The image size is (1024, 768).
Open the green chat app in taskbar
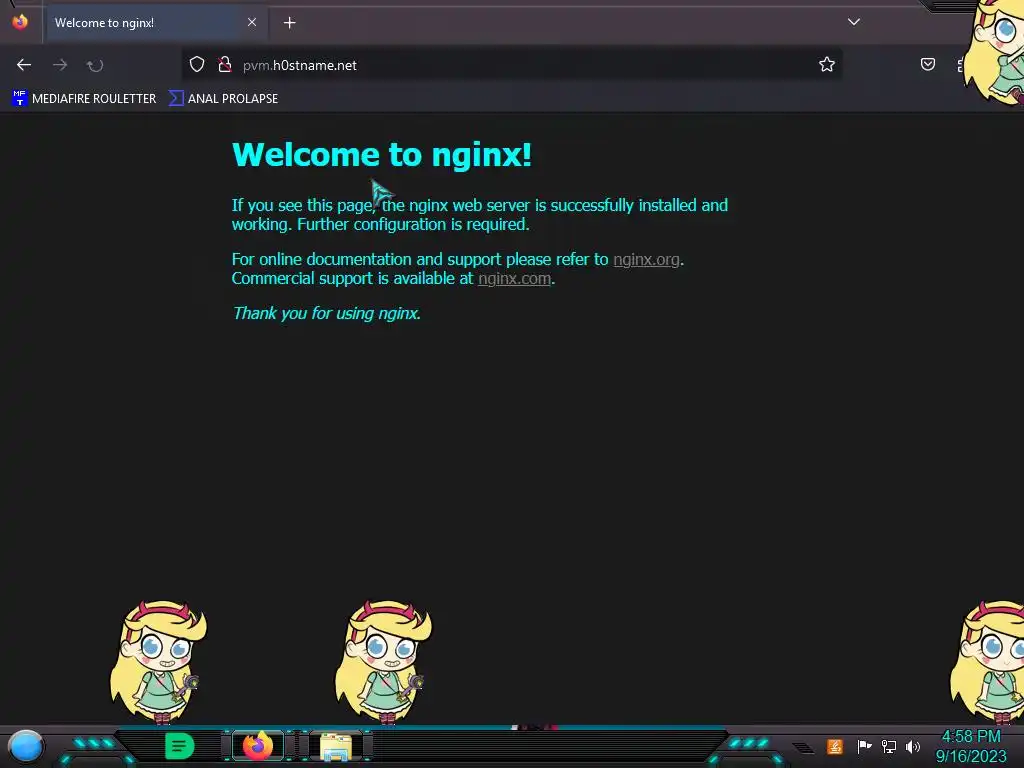179,746
